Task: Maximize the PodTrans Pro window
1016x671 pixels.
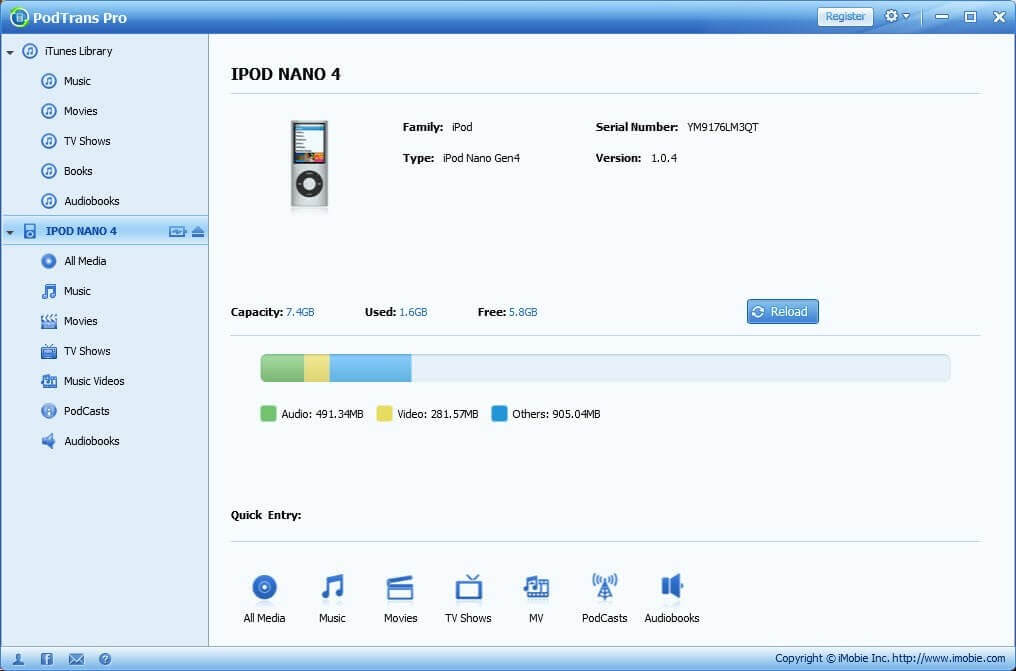Action: pyautogui.click(x=970, y=17)
